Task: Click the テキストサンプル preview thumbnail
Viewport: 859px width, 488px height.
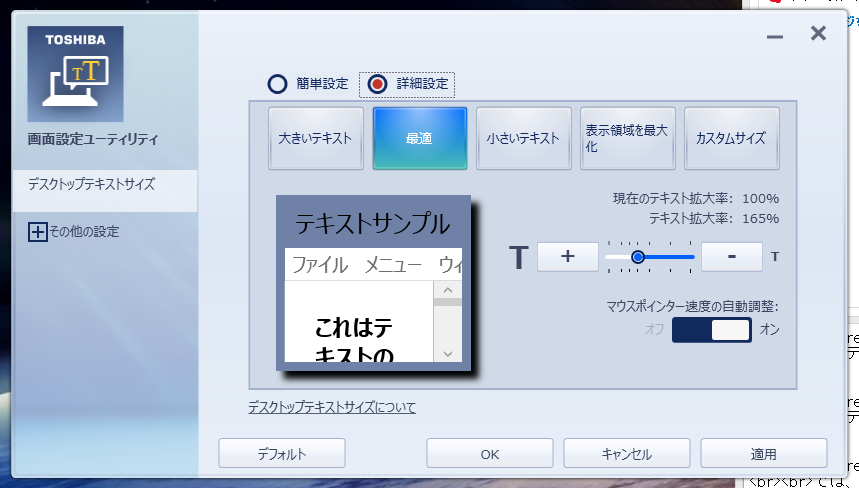Action: 373,283
